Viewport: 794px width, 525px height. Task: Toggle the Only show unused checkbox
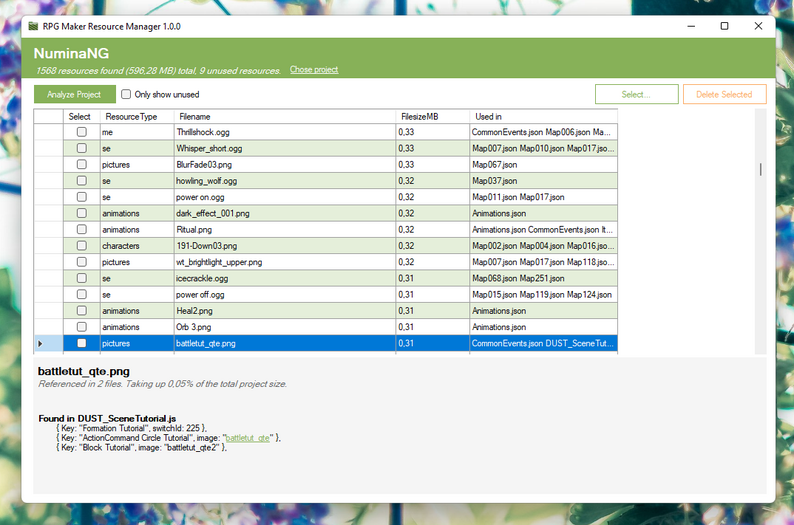[x=126, y=94]
